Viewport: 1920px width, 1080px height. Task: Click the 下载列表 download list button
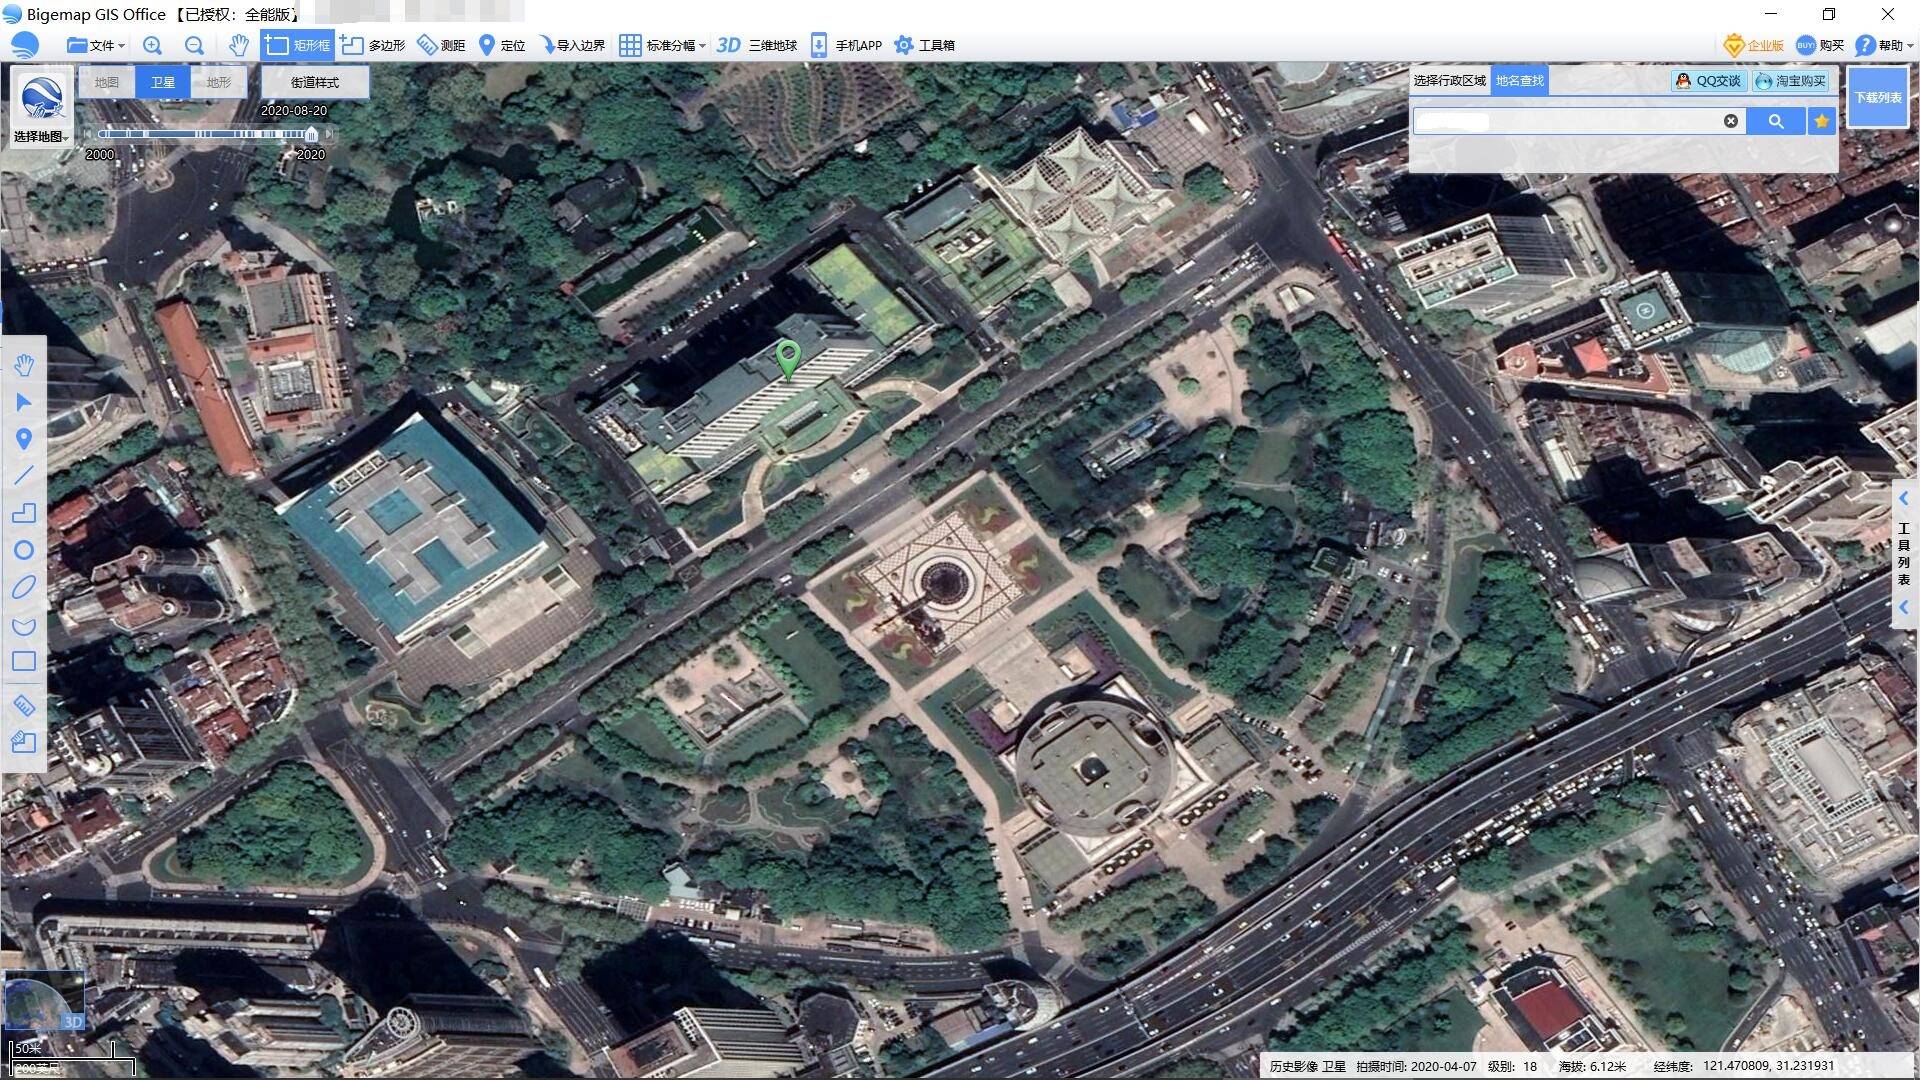[1877, 97]
